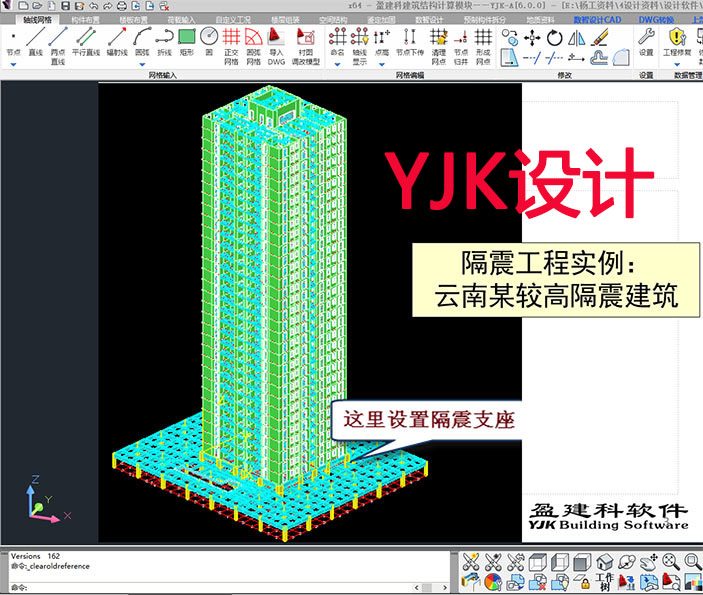
Task: Select the 圆弧 arc tool
Action: click(x=142, y=43)
